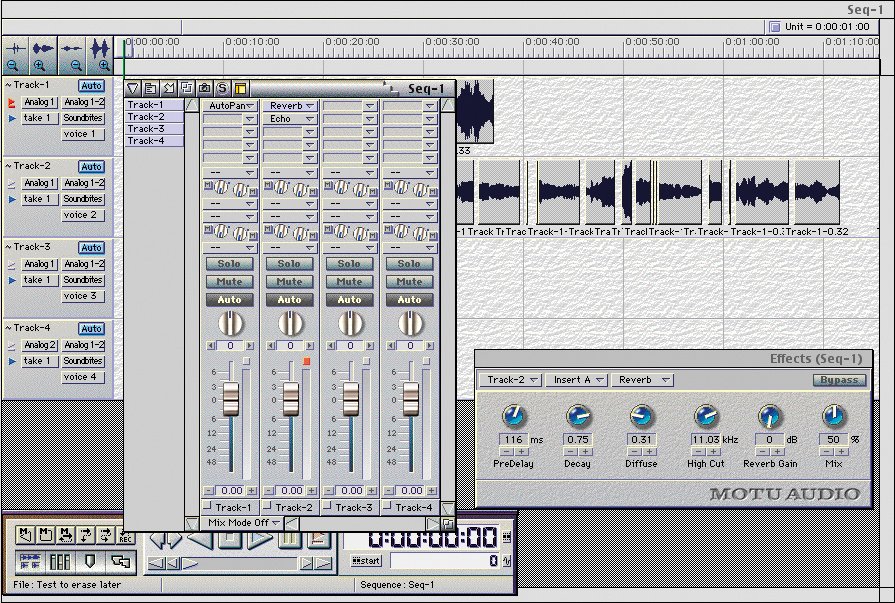Click the camera snapshot icon in mixer toolbar
The height and width of the screenshot is (603, 895).
[x=205, y=89]
